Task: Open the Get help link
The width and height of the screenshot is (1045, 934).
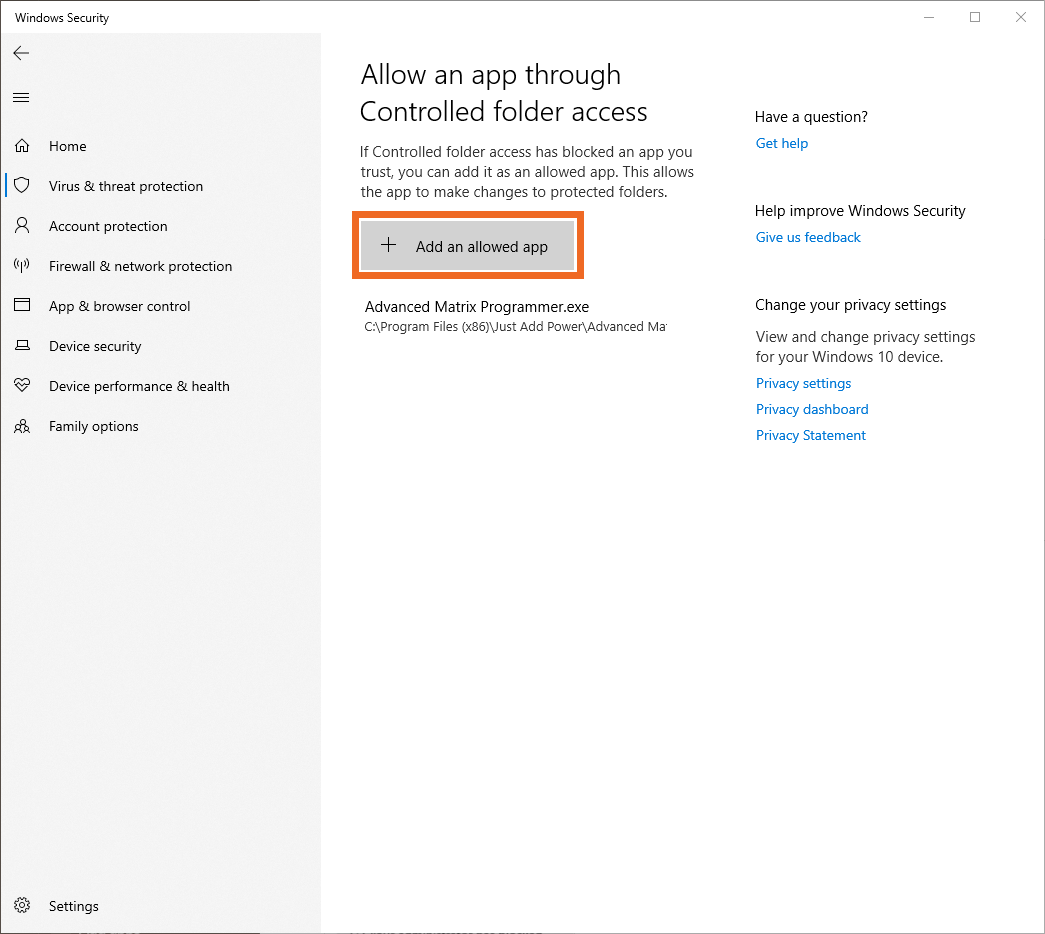Action: click(781, 143)
